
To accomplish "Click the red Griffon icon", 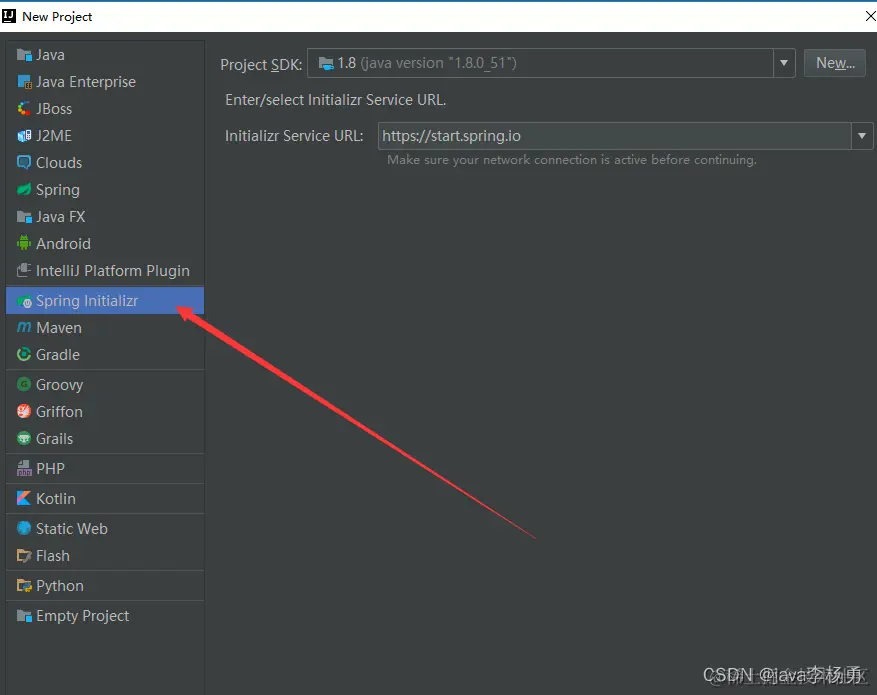I will pyautogui.click(x=24, y=412).
